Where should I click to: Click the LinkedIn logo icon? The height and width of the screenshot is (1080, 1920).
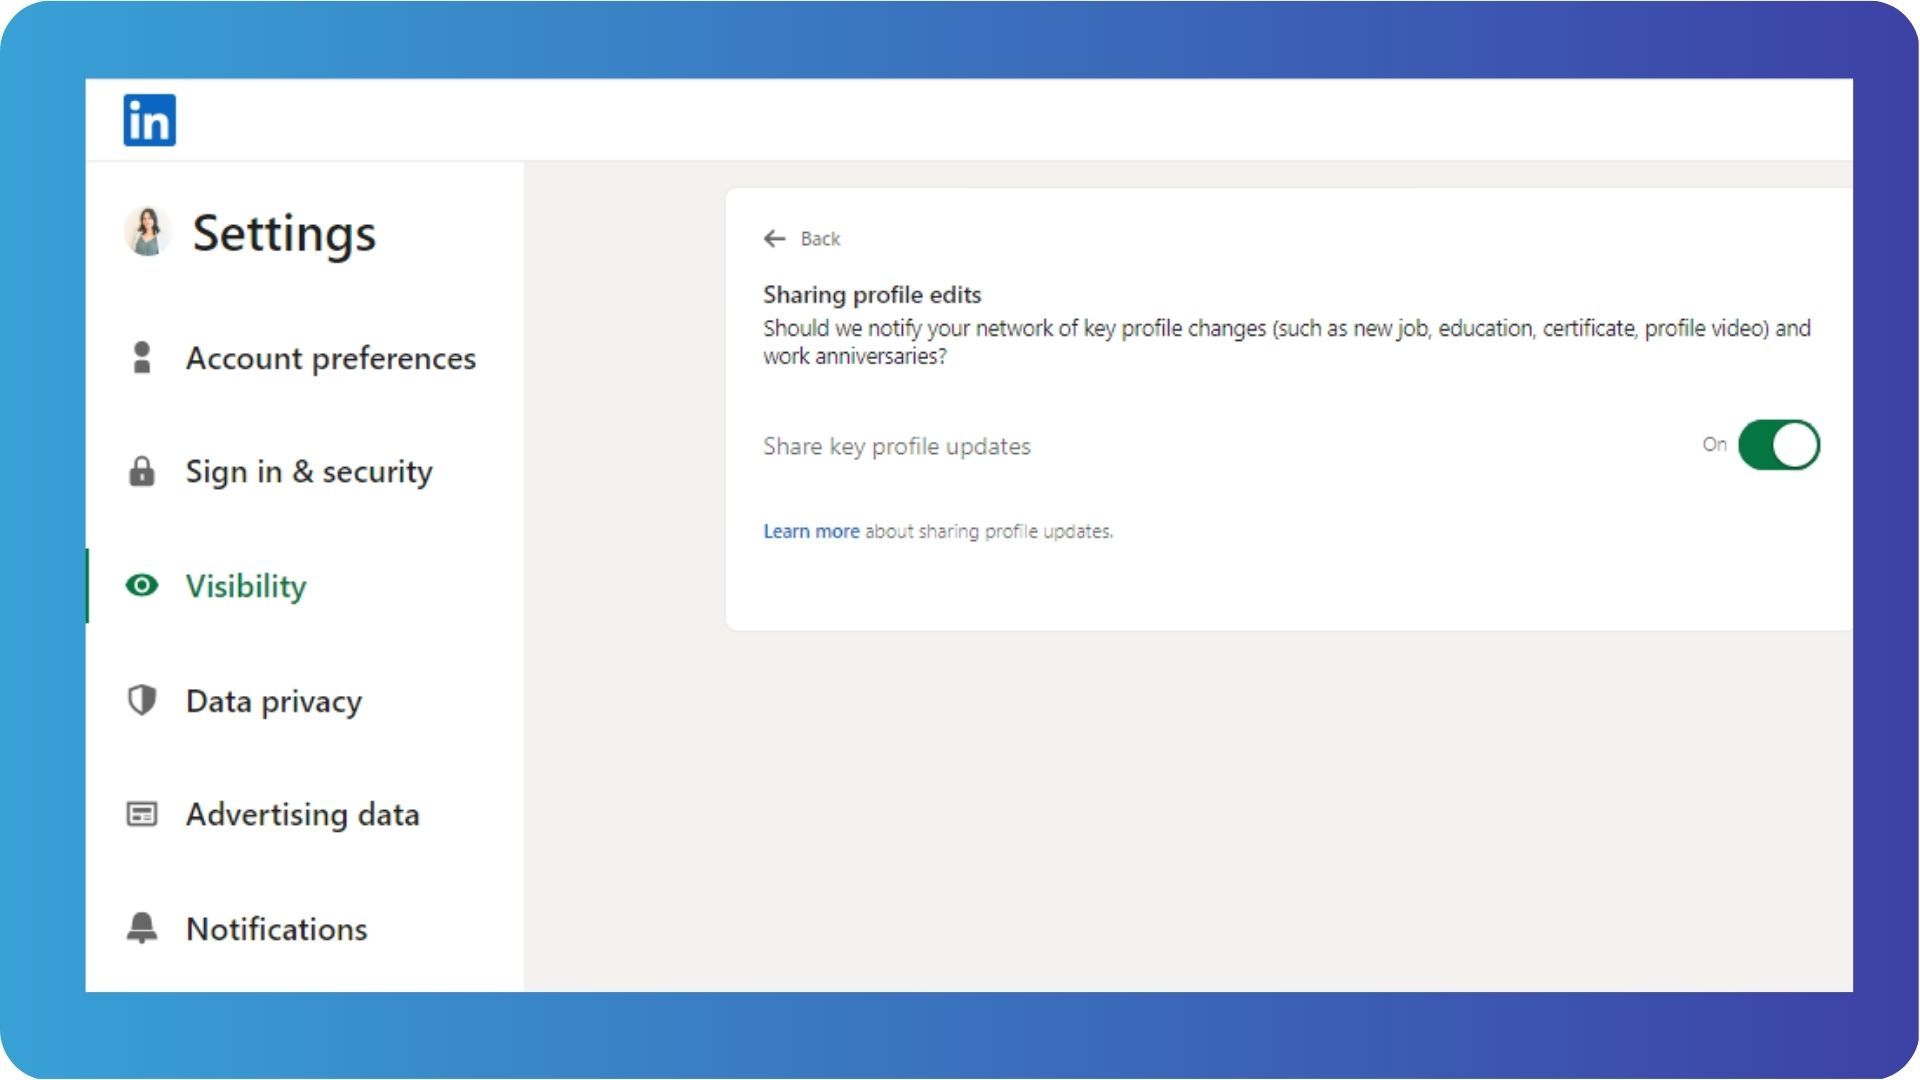pyautogui.click(x=149, y=120)
